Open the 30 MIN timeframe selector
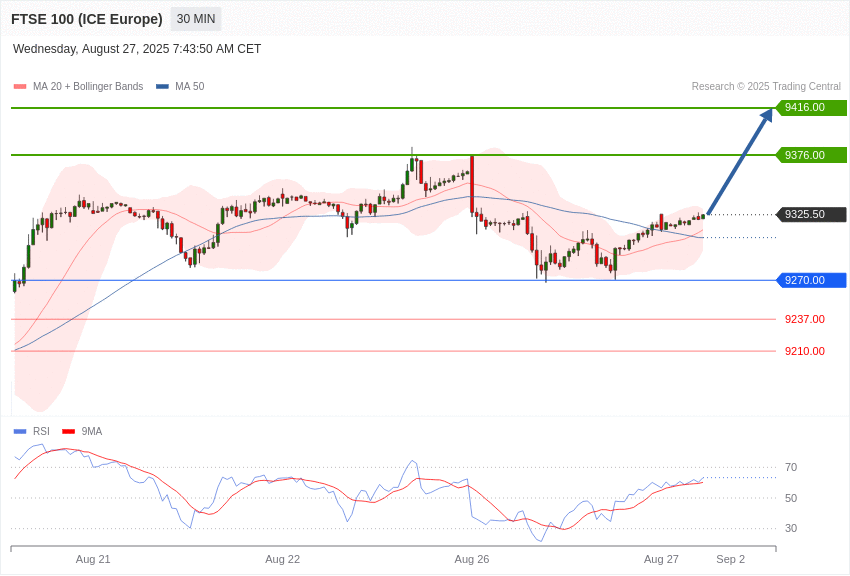Screen dimensions: 850x576 tap(195, 18)
